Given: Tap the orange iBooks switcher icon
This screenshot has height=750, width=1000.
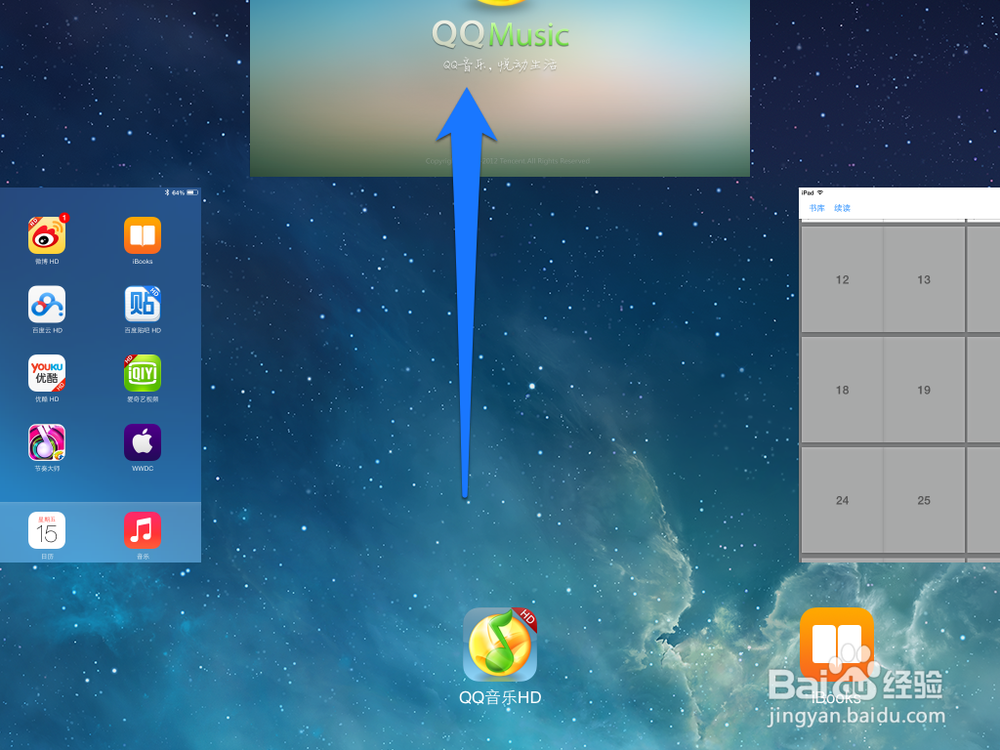Looking at the screenshot, I should coord(837,645).
